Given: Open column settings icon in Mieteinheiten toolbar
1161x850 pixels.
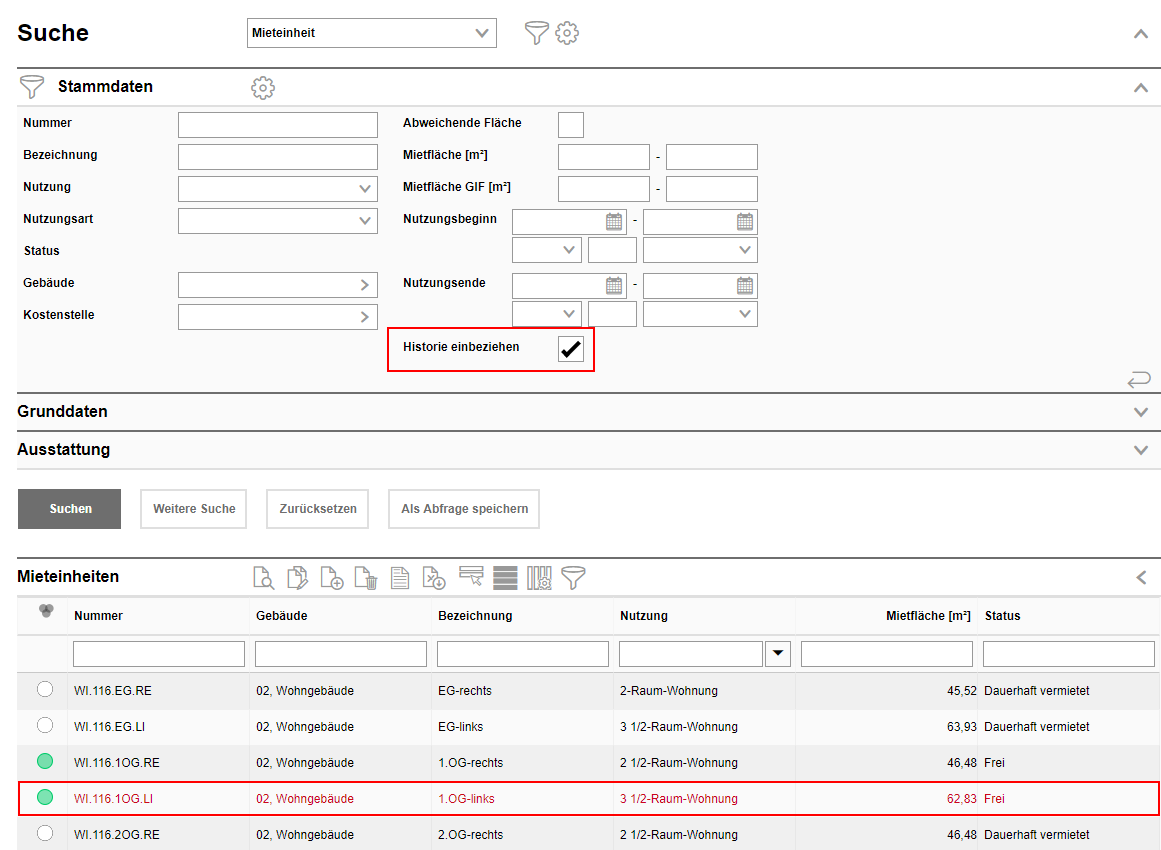Looking at the screenshot, I should [x=539, y=578].
